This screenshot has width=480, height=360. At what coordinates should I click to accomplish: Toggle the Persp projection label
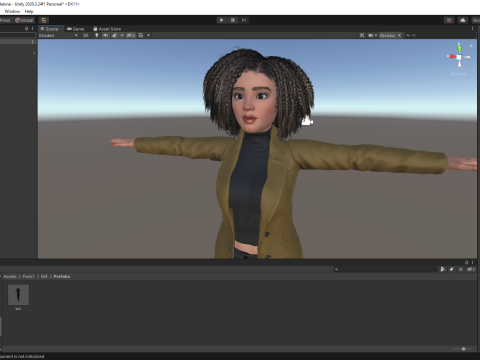459,74
